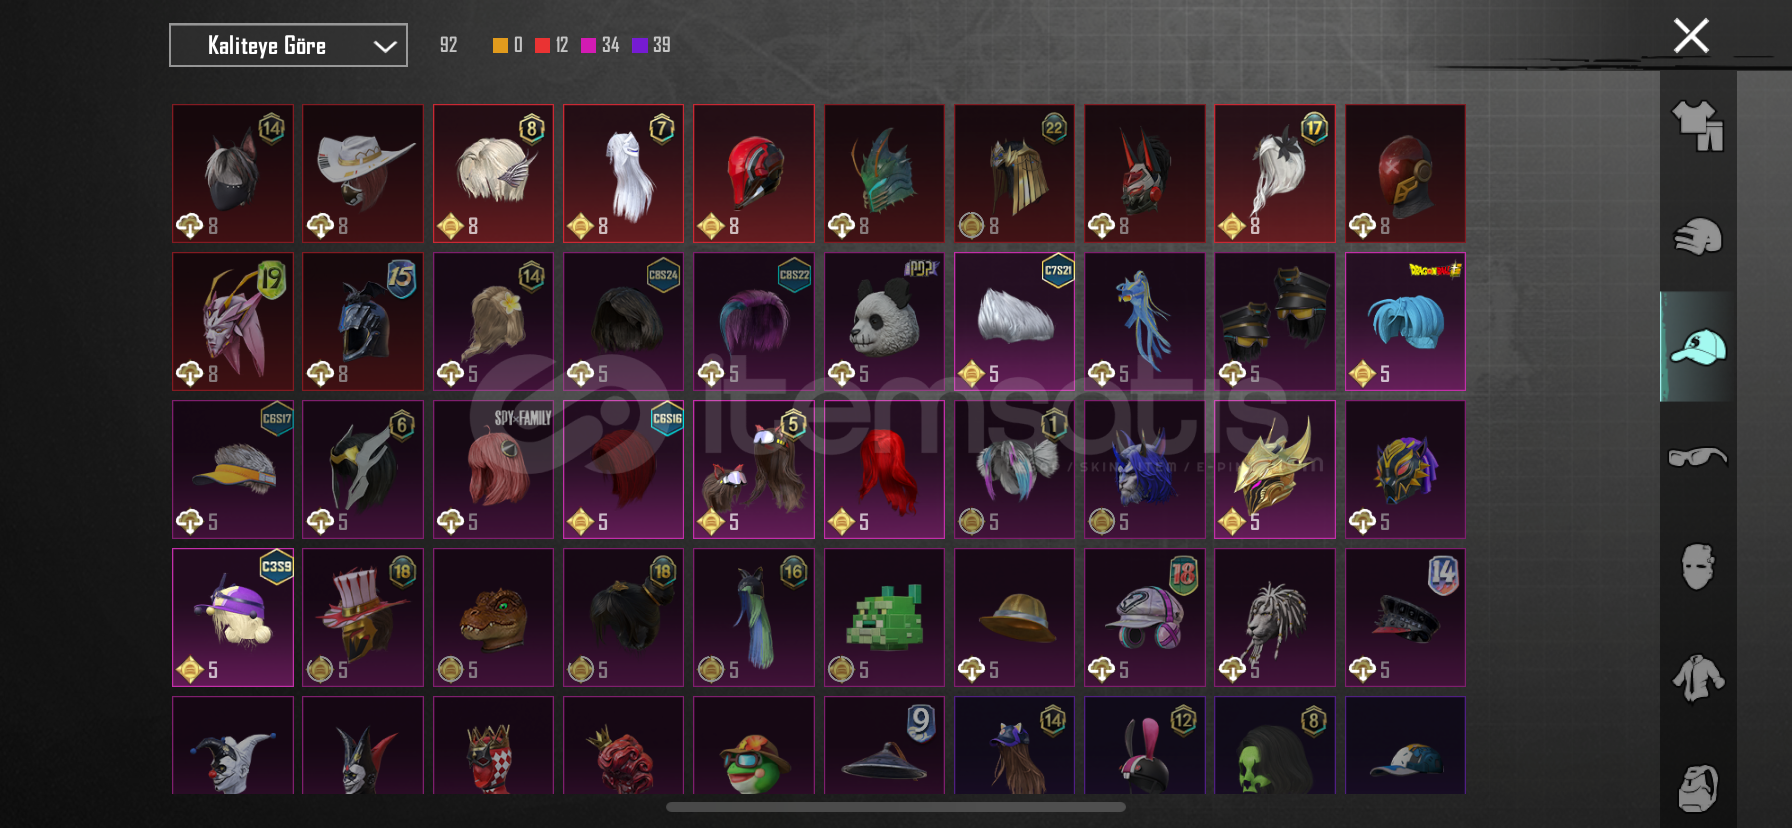1792x828 pixels.
Task: Open the backpack category icon in sidebar
Action: click(x=1698, y=788)
